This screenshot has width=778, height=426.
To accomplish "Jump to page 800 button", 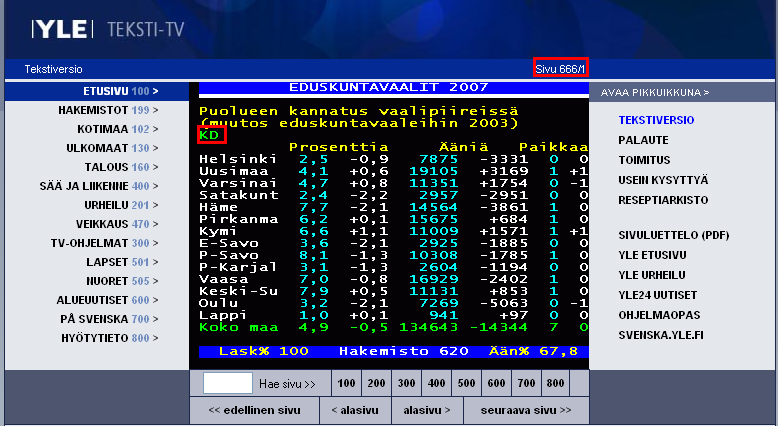I will [x=556, y=383].
